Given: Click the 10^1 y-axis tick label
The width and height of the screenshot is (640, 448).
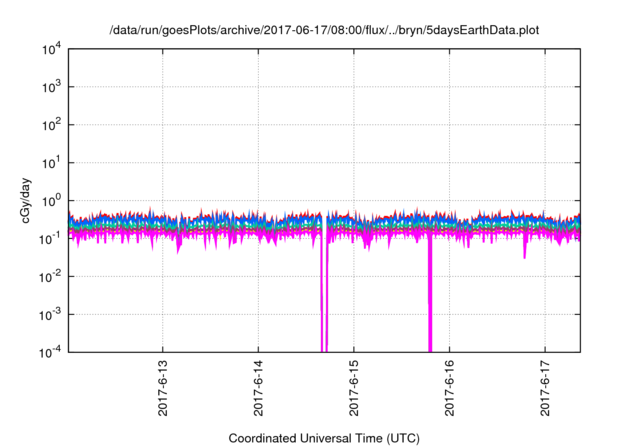Looking at the screenshot, I should pyautogui.click(x=51, y=163).
